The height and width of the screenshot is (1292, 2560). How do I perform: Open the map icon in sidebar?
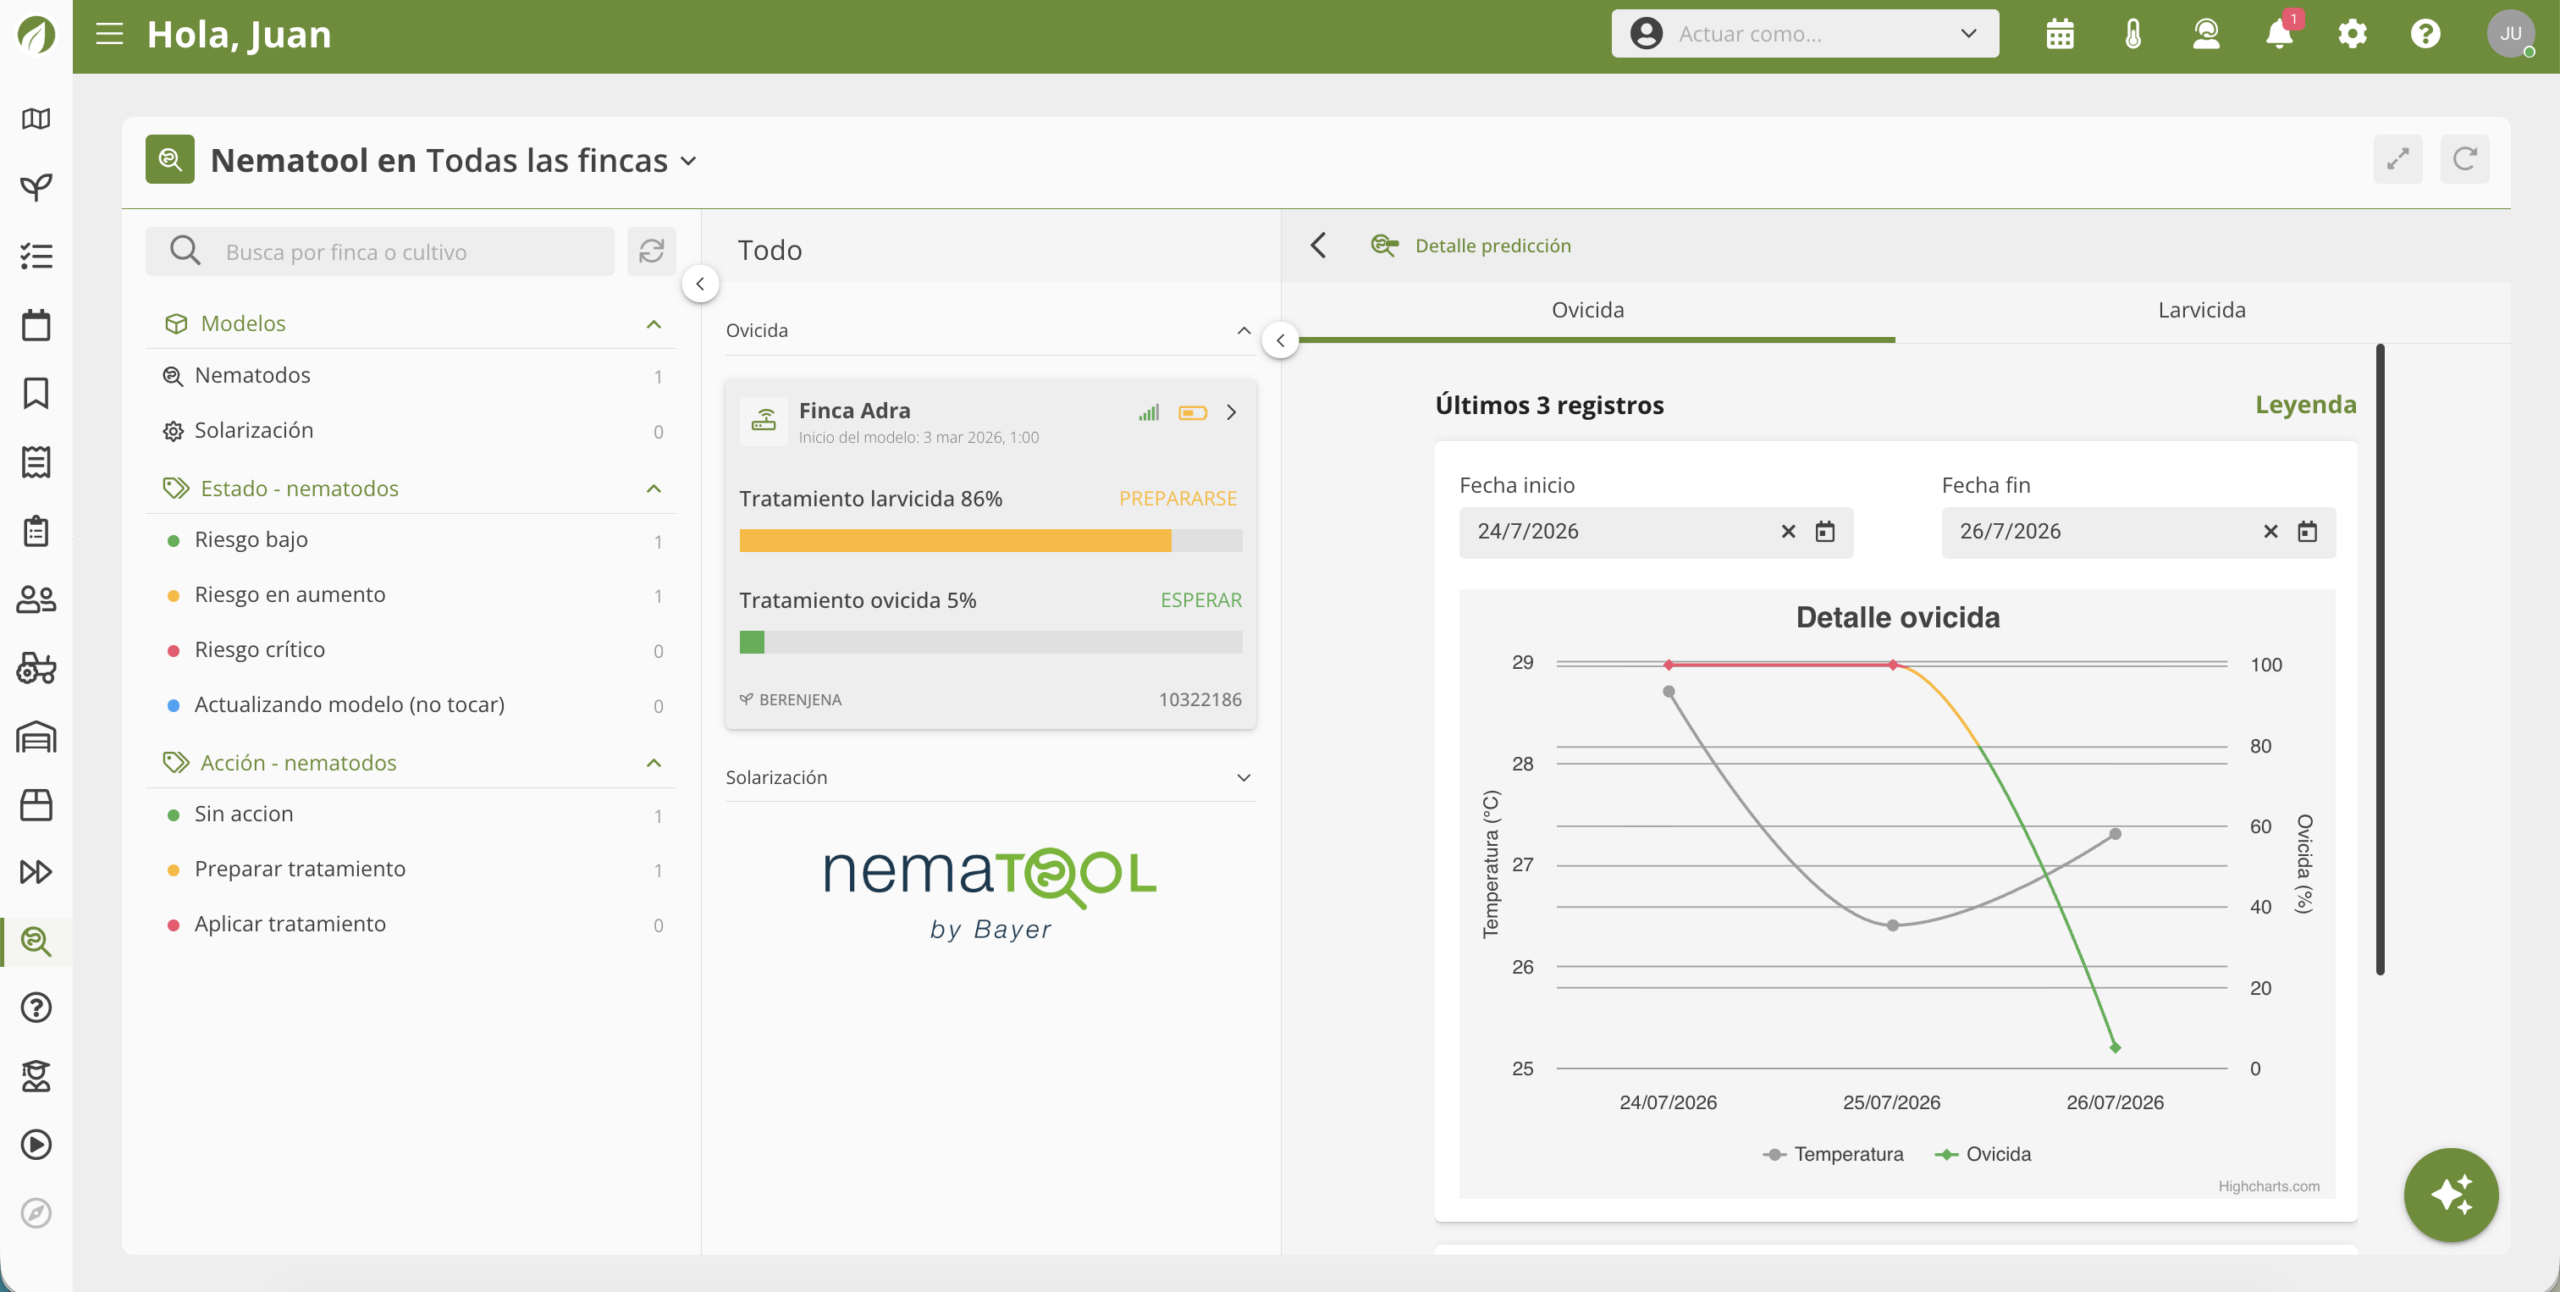[x=36, y=119]
